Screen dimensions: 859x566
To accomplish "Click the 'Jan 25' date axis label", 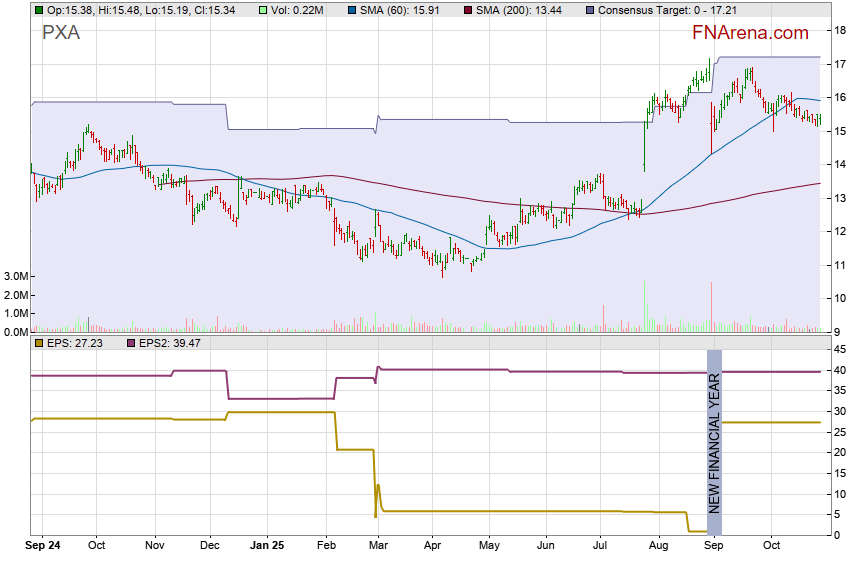I will pyautogui.click(x=267, y=547).
